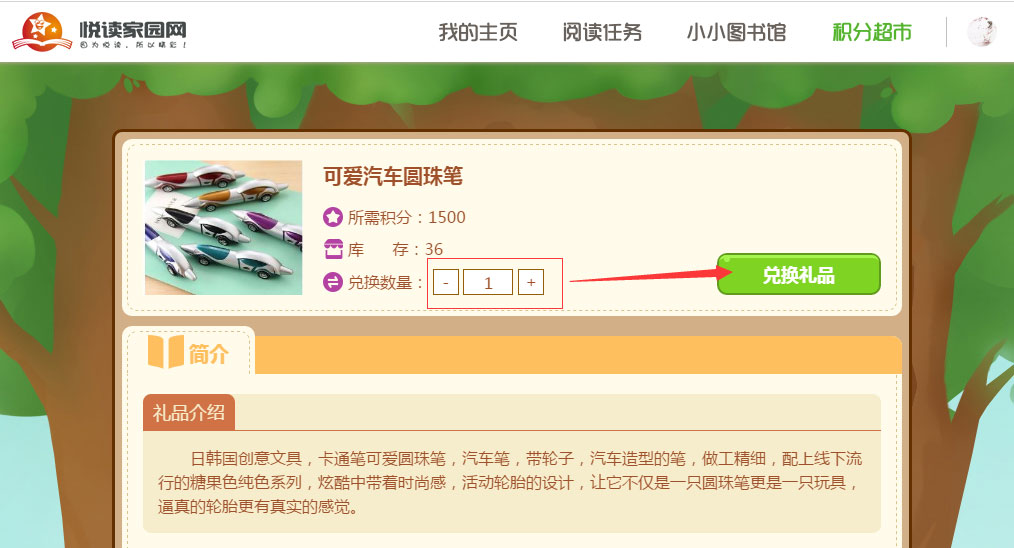Click the 悦读家园网 site logo
Viewport: 1014px width, 548px height.
(x=100, y=32)
